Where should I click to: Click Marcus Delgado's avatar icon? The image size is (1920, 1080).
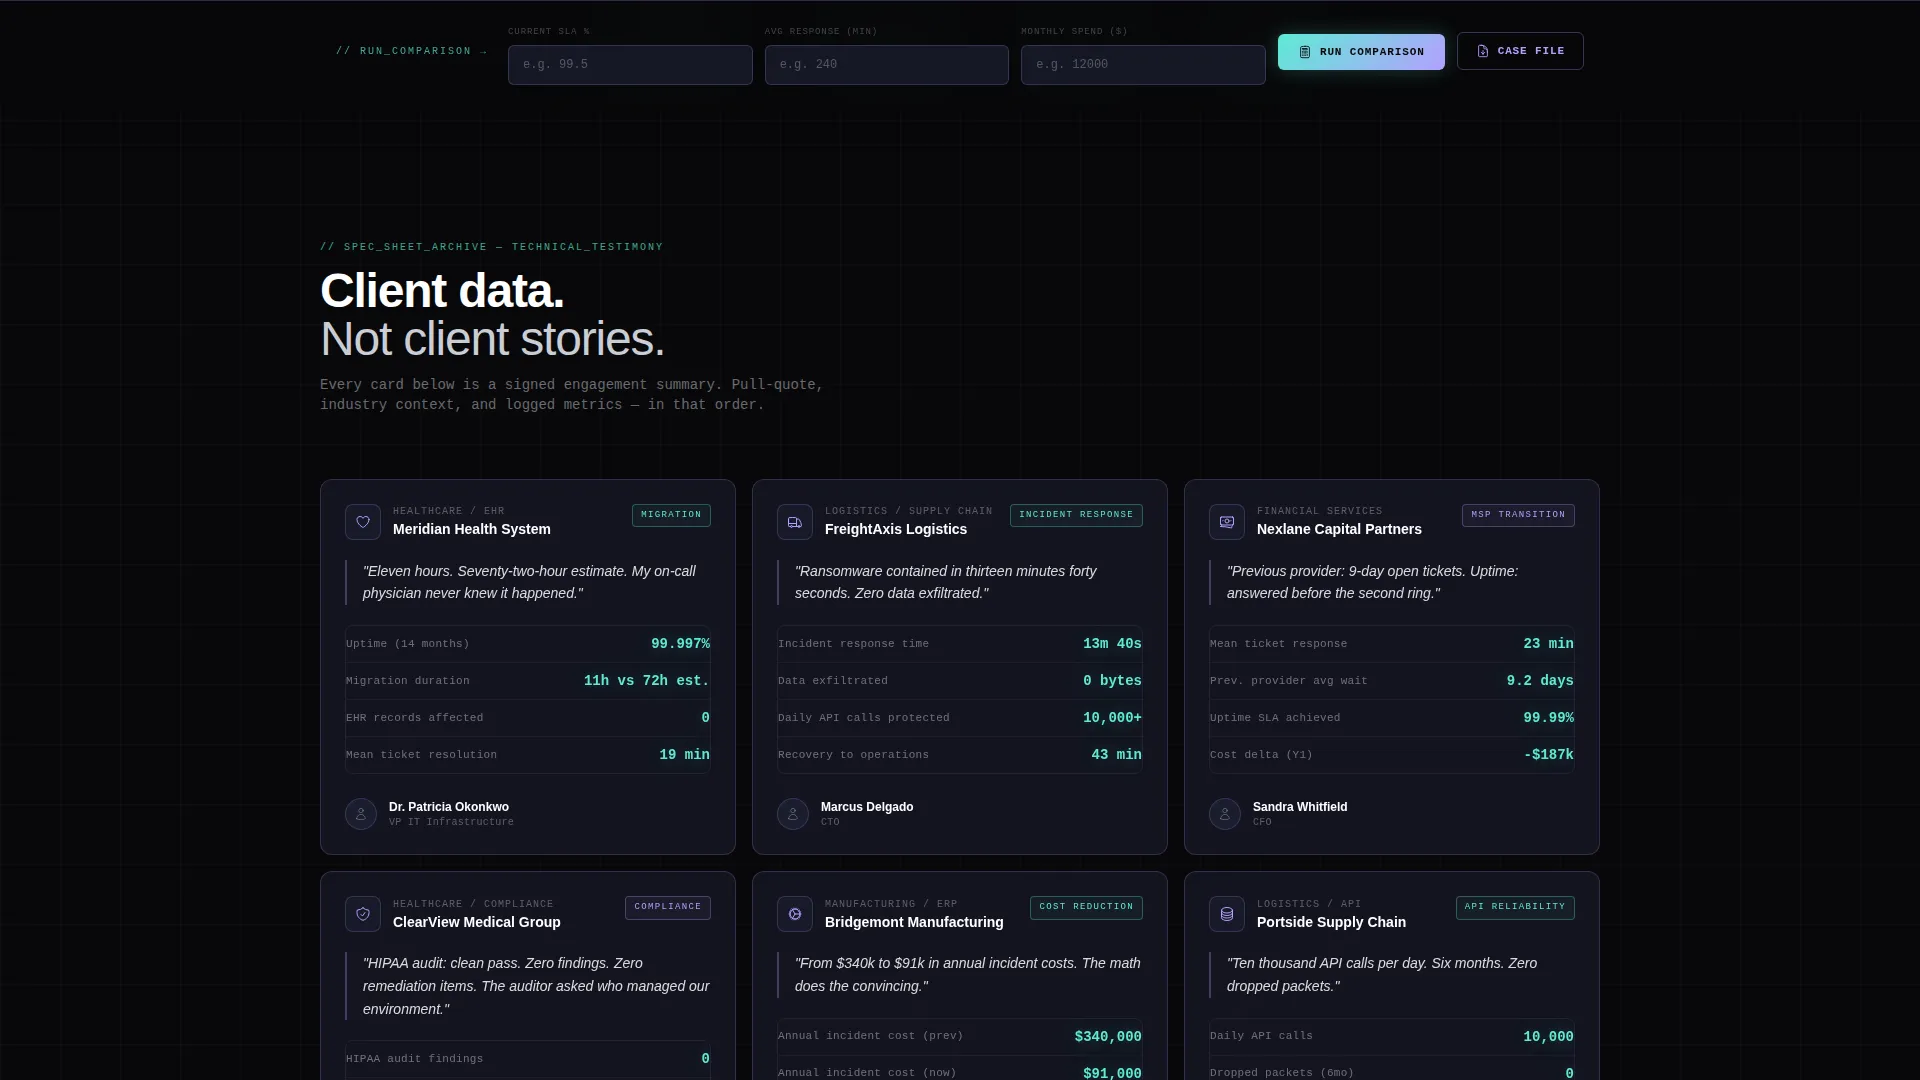793,814
